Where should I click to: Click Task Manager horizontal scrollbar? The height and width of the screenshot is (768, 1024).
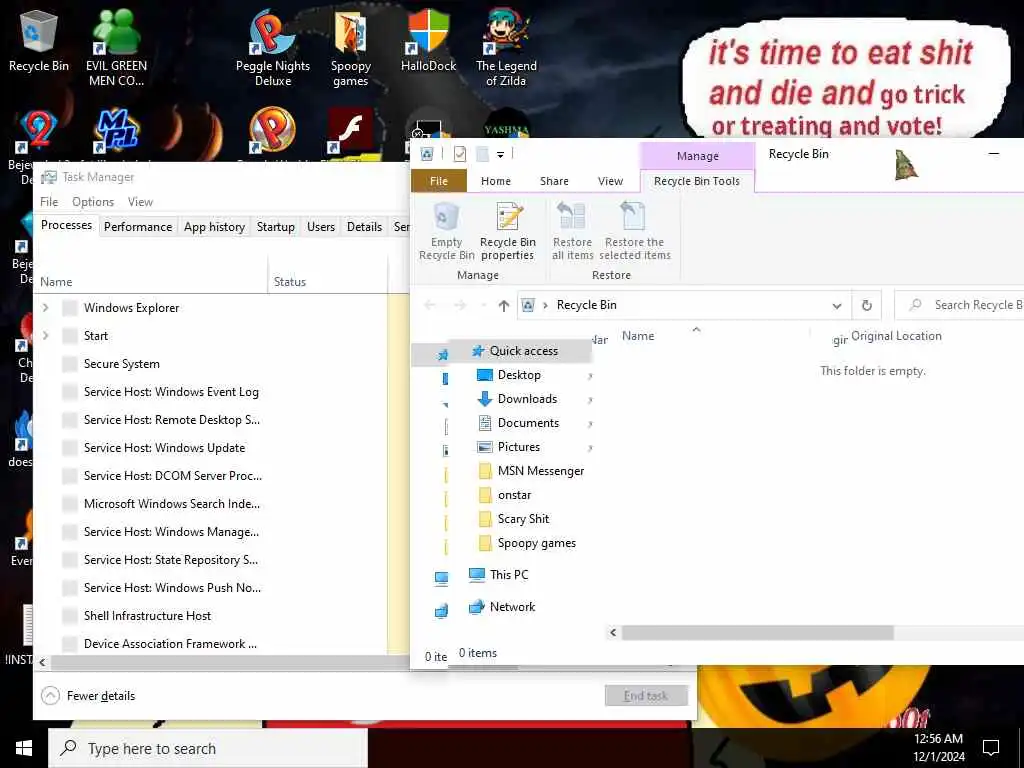(x=230, y=662)
